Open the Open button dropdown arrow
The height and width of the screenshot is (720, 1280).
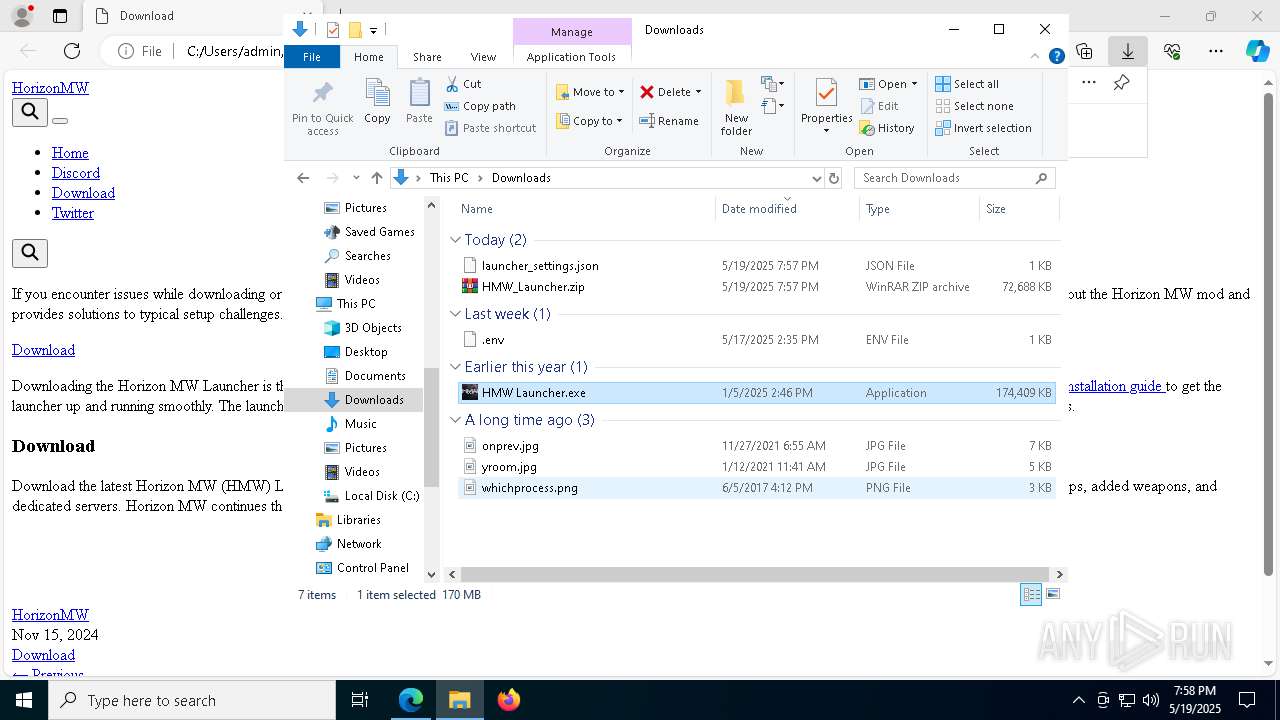914,84
